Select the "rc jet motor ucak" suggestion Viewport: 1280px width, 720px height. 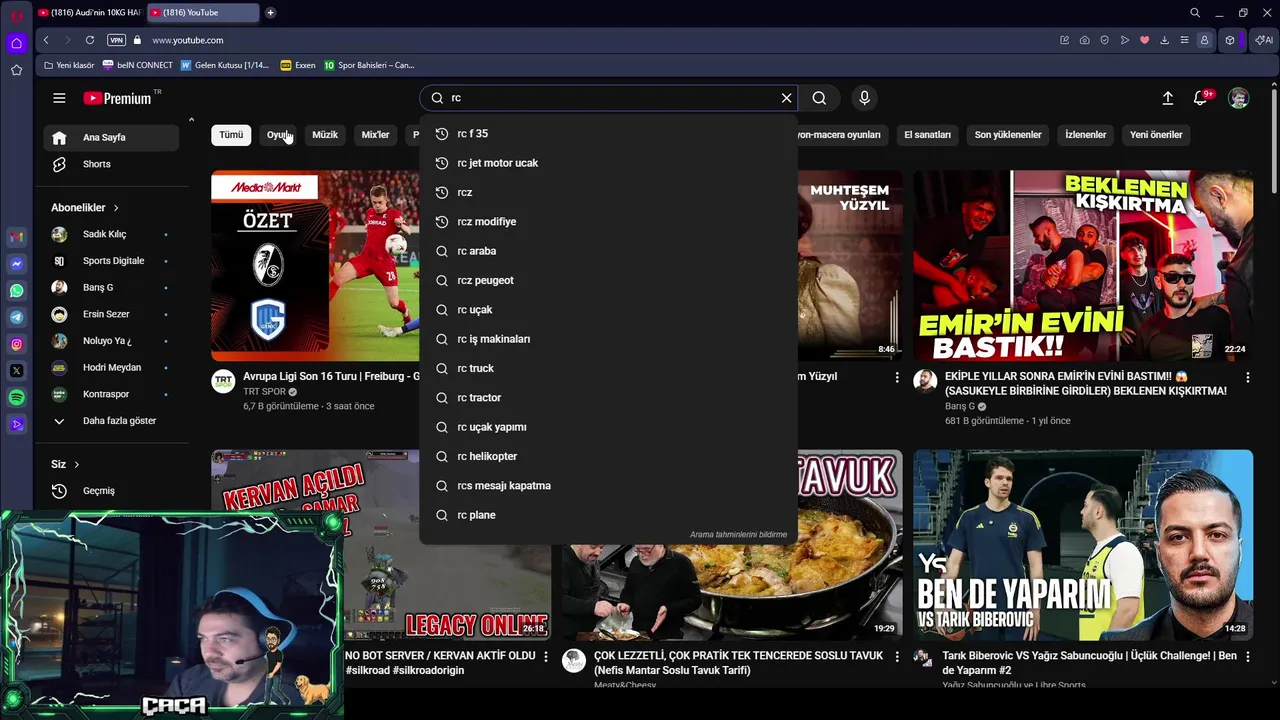point(608,163)
